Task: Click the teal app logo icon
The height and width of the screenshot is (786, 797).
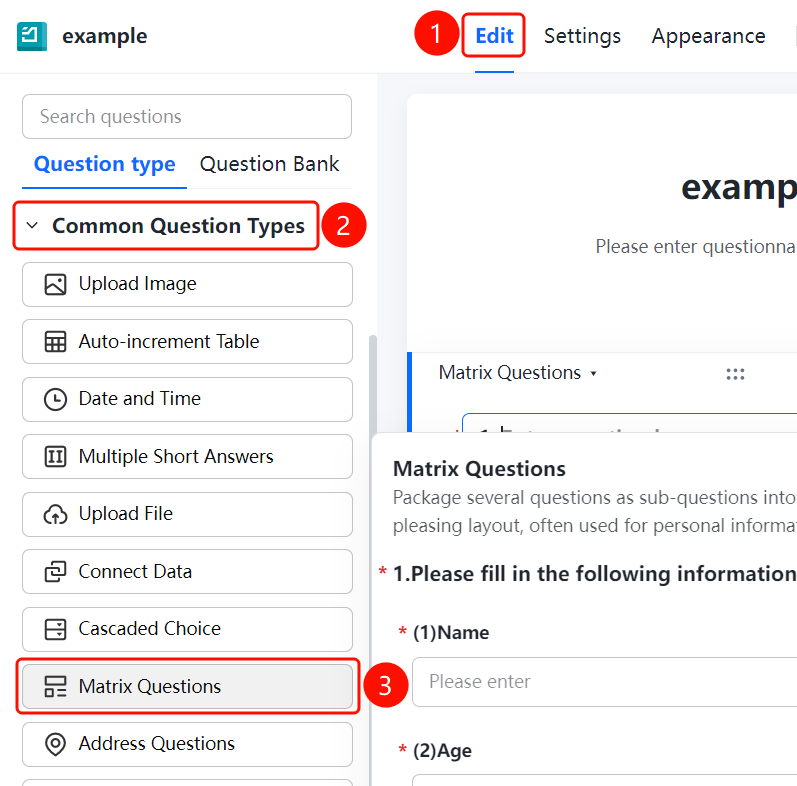Action: (x=32, y=36)
